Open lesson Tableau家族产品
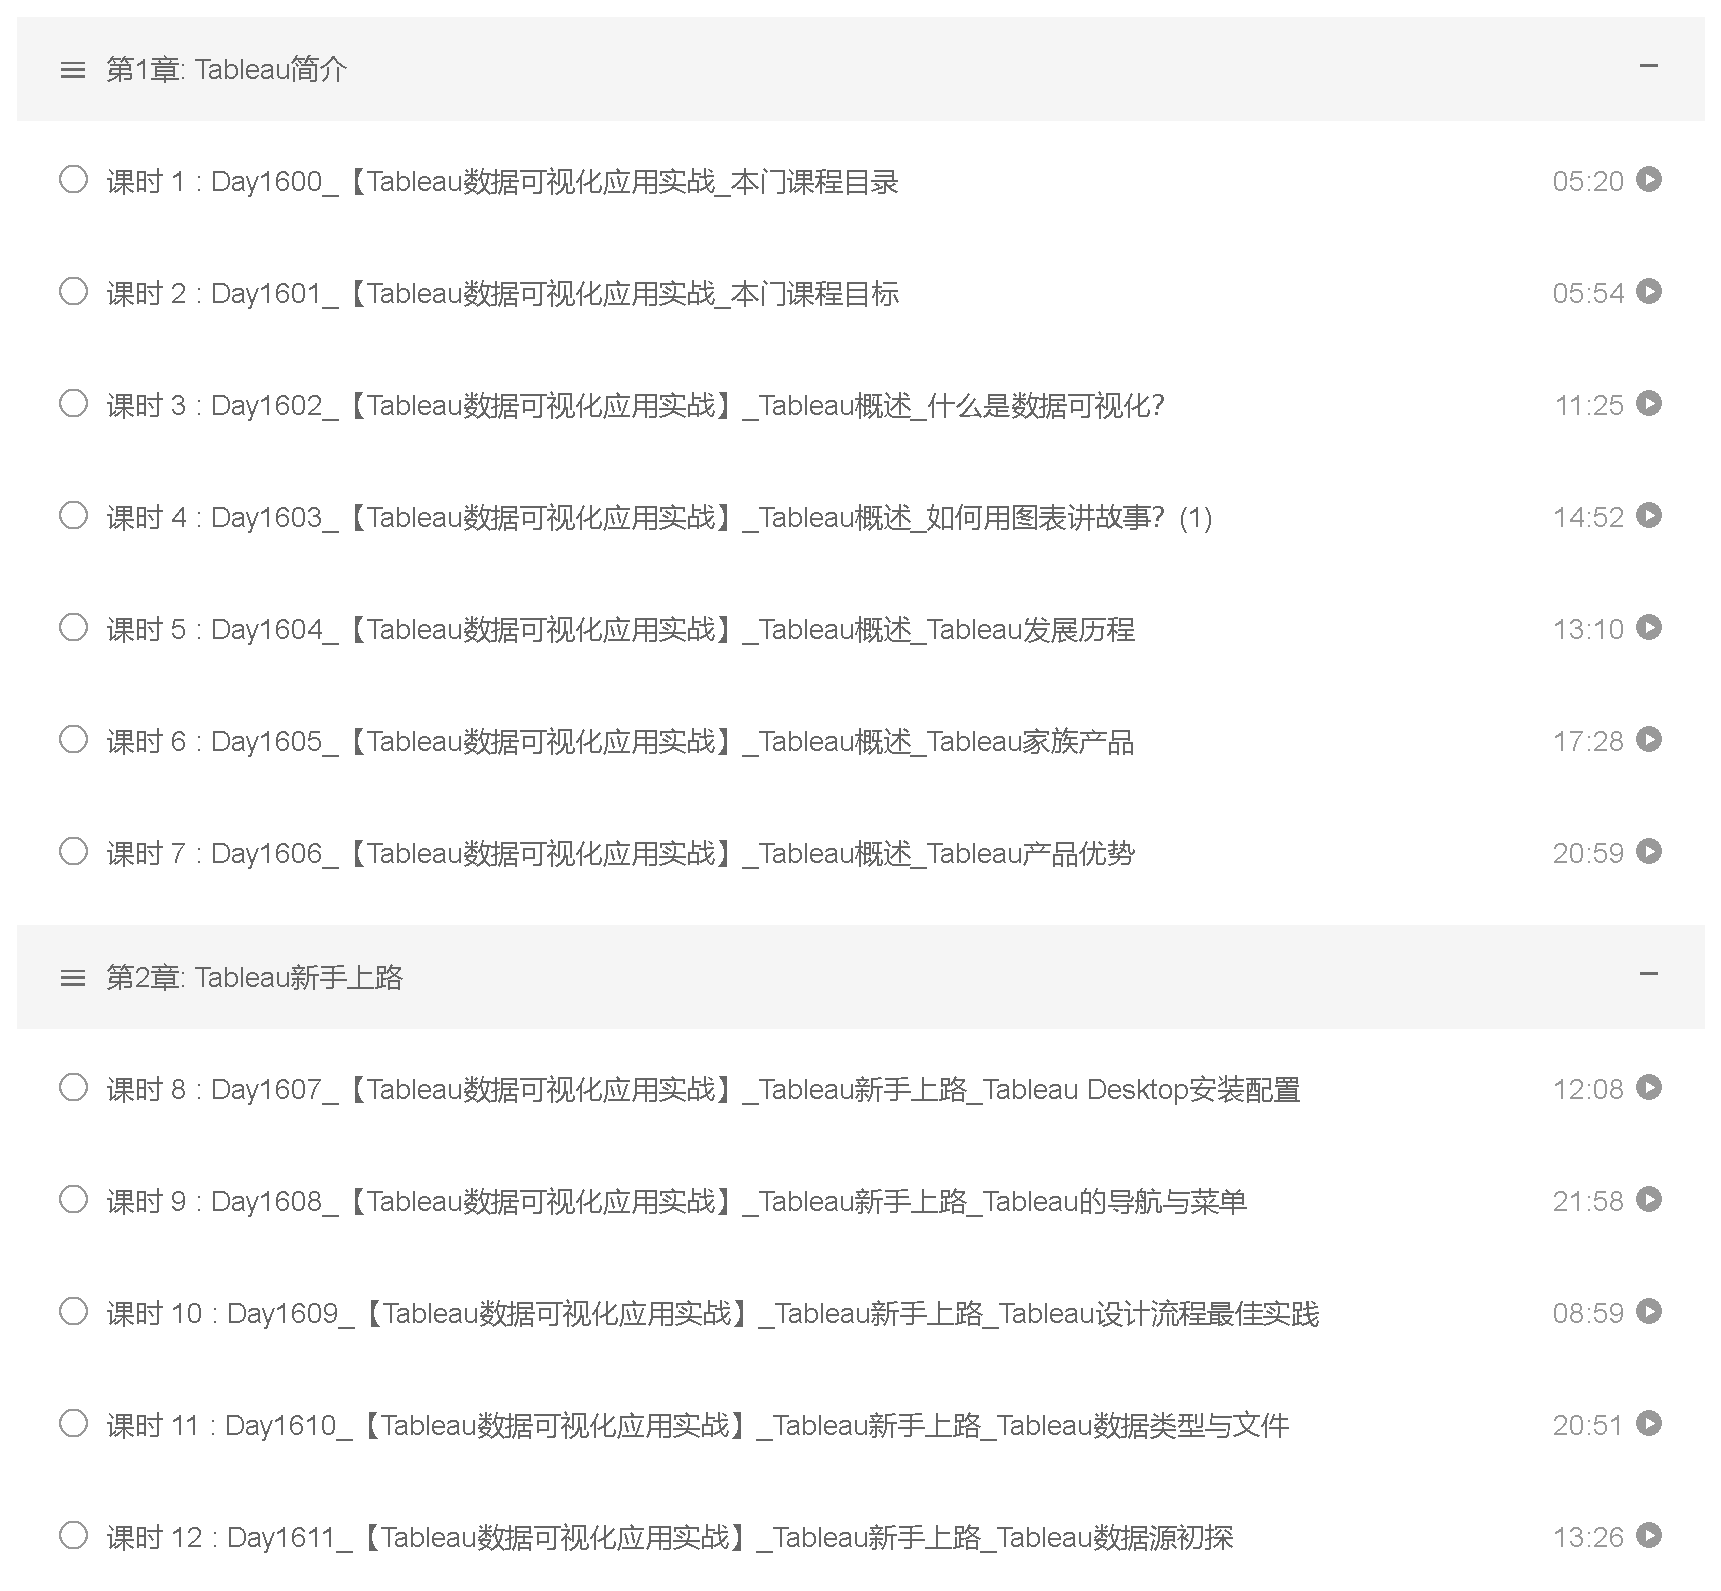This screenshot has width=1721, height=1591. [620, 742]
